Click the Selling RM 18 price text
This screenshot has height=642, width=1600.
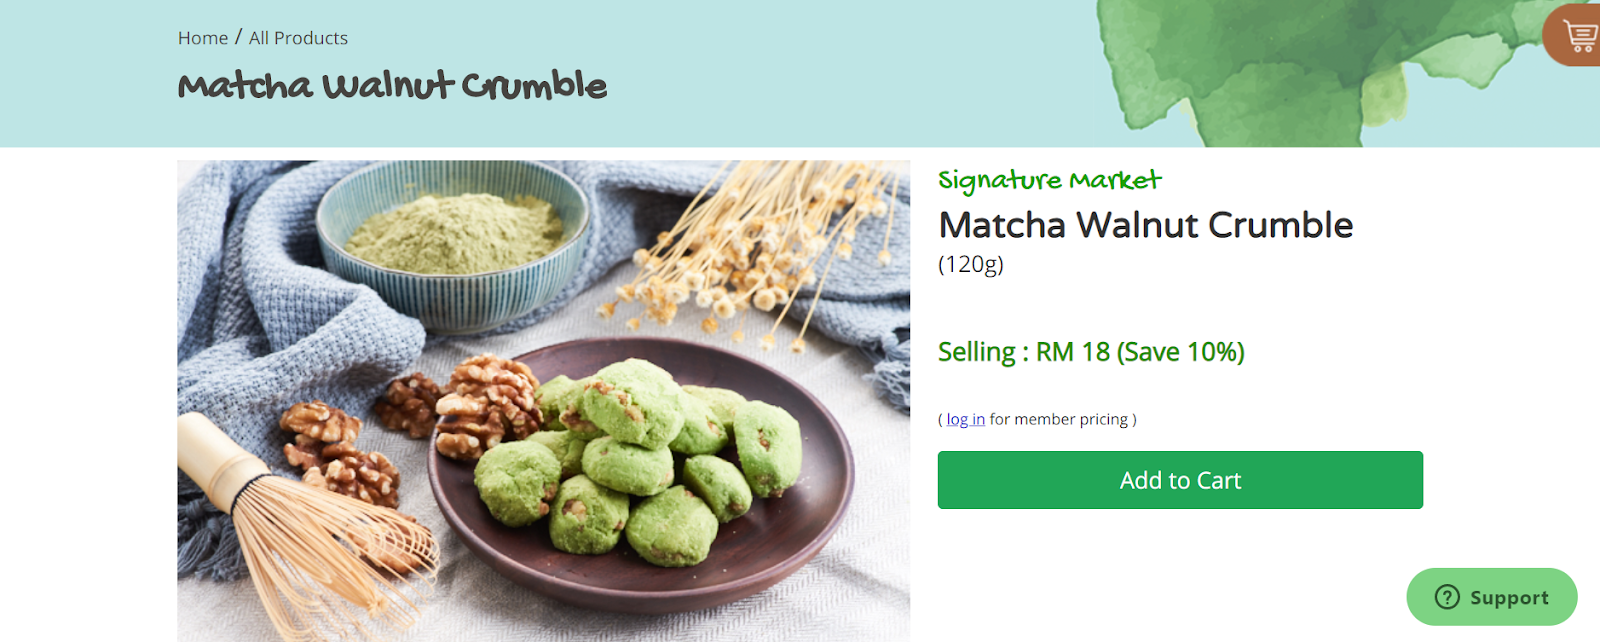[x=1091, y=352]
